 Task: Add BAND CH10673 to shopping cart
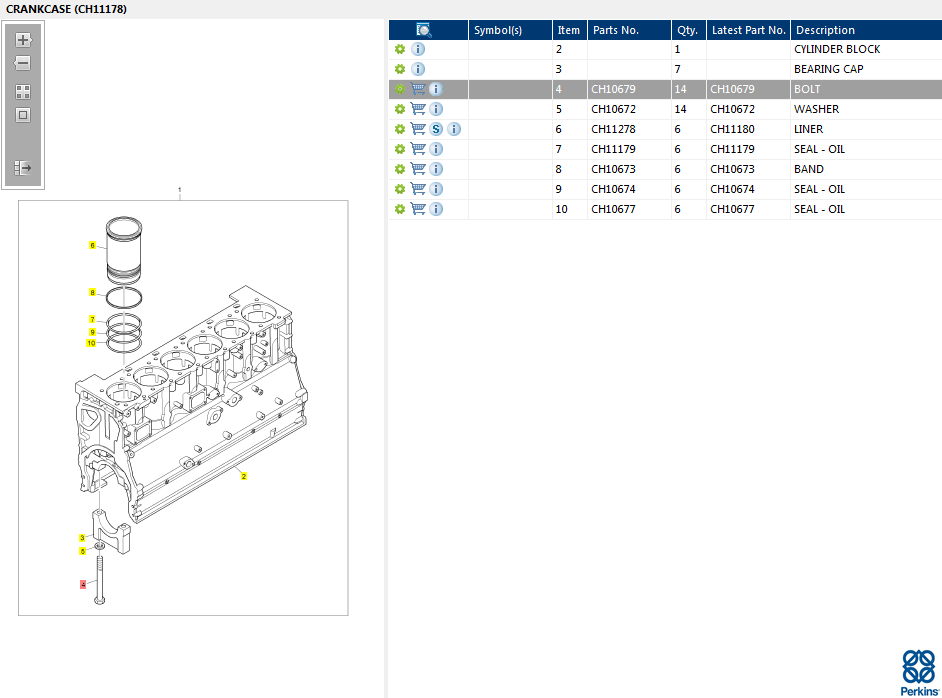pos(418,169)
